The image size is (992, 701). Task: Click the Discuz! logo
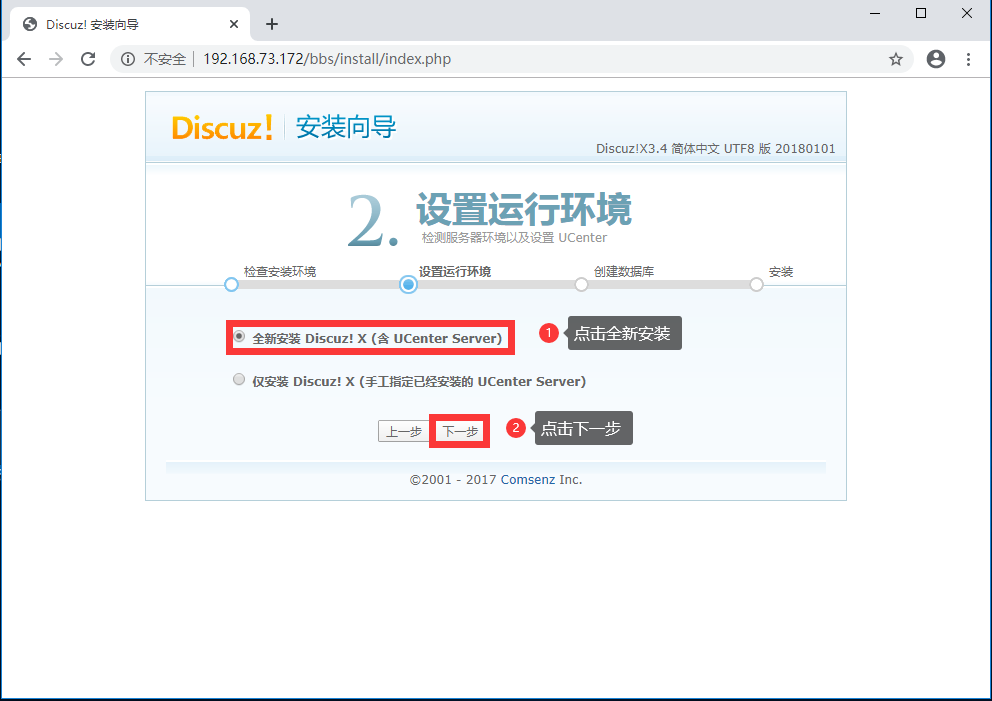pyautogui.click(x=222, y=127)
